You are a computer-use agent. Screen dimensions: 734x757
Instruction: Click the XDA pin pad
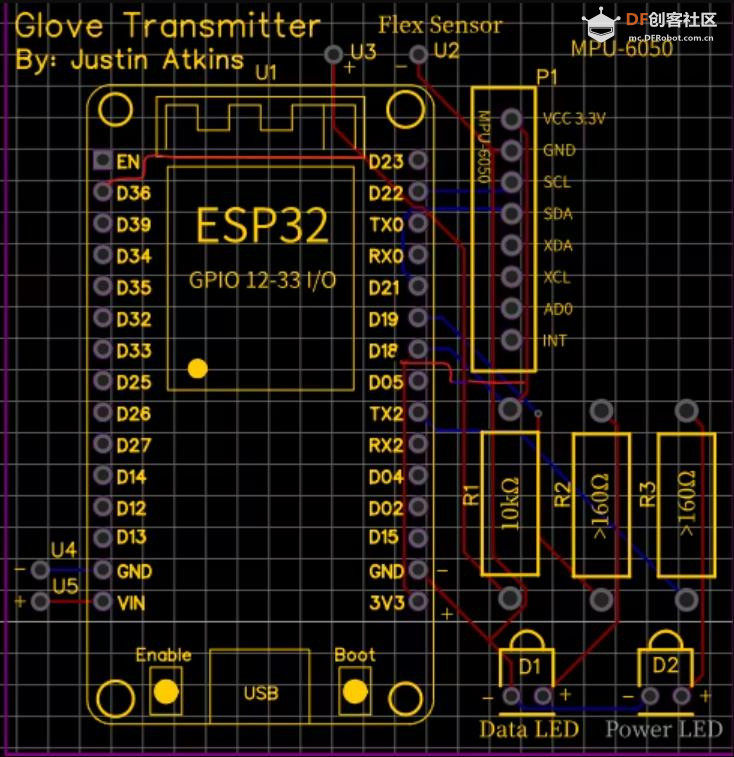511,245
